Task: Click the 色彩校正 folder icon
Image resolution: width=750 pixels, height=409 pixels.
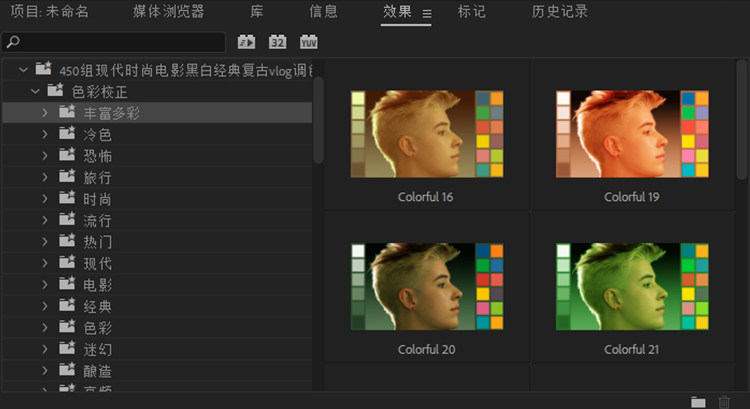Action: (x=55, y=90)
